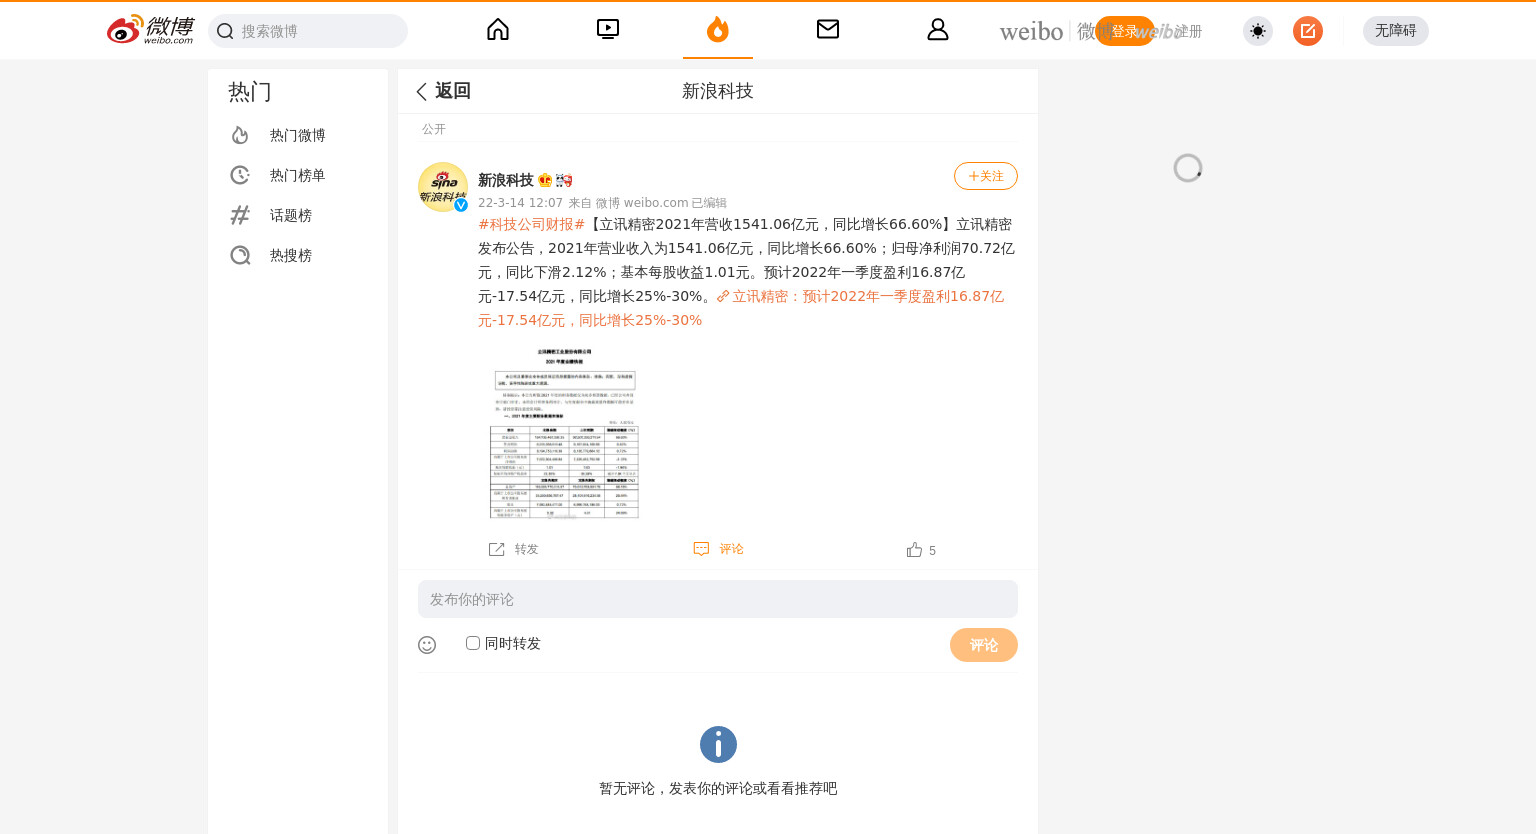Click the 已编辑 edited label

[709, 203]
